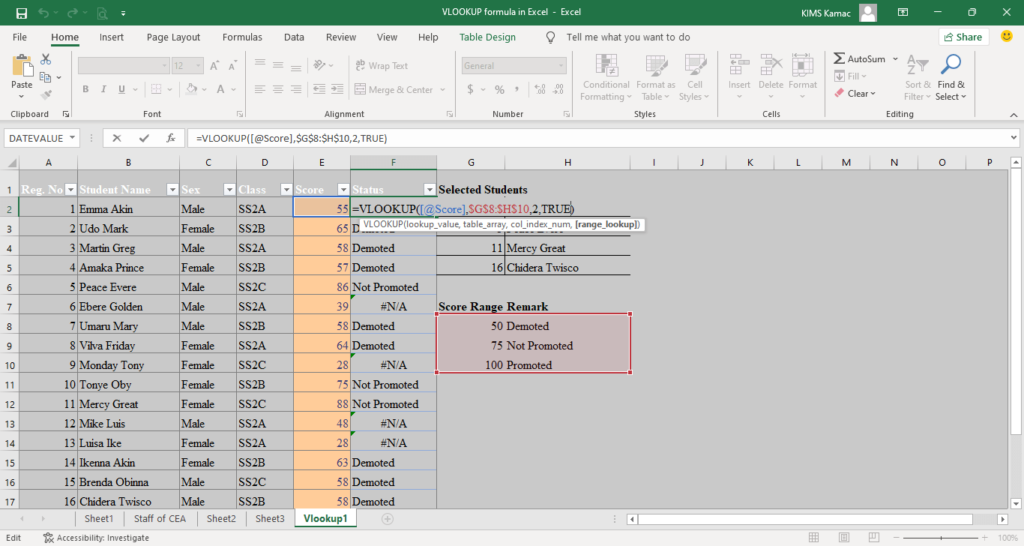The width and height of the screenshot is (1024, 546).
Task: Click the Comma Style icon
Action: point(517,89)
